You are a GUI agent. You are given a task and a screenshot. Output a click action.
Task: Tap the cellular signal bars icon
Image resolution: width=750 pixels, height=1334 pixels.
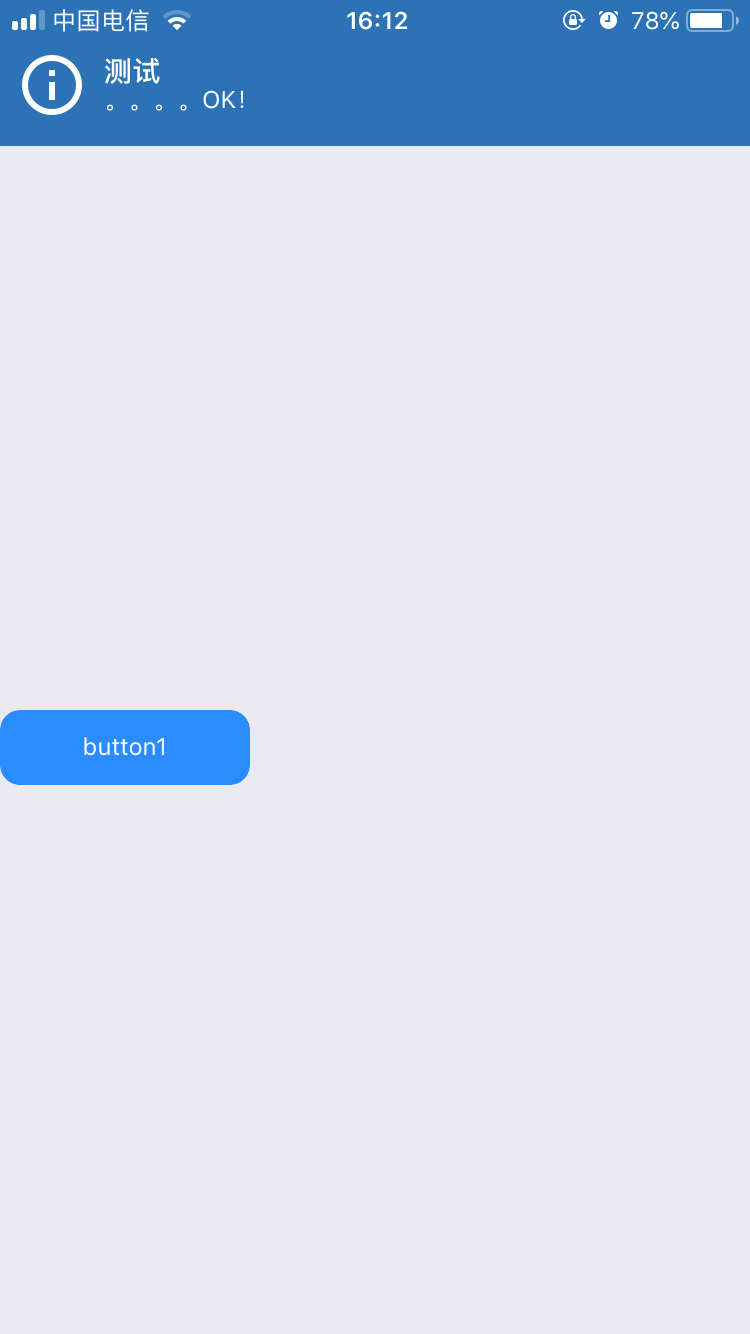(x=28, y=20)
